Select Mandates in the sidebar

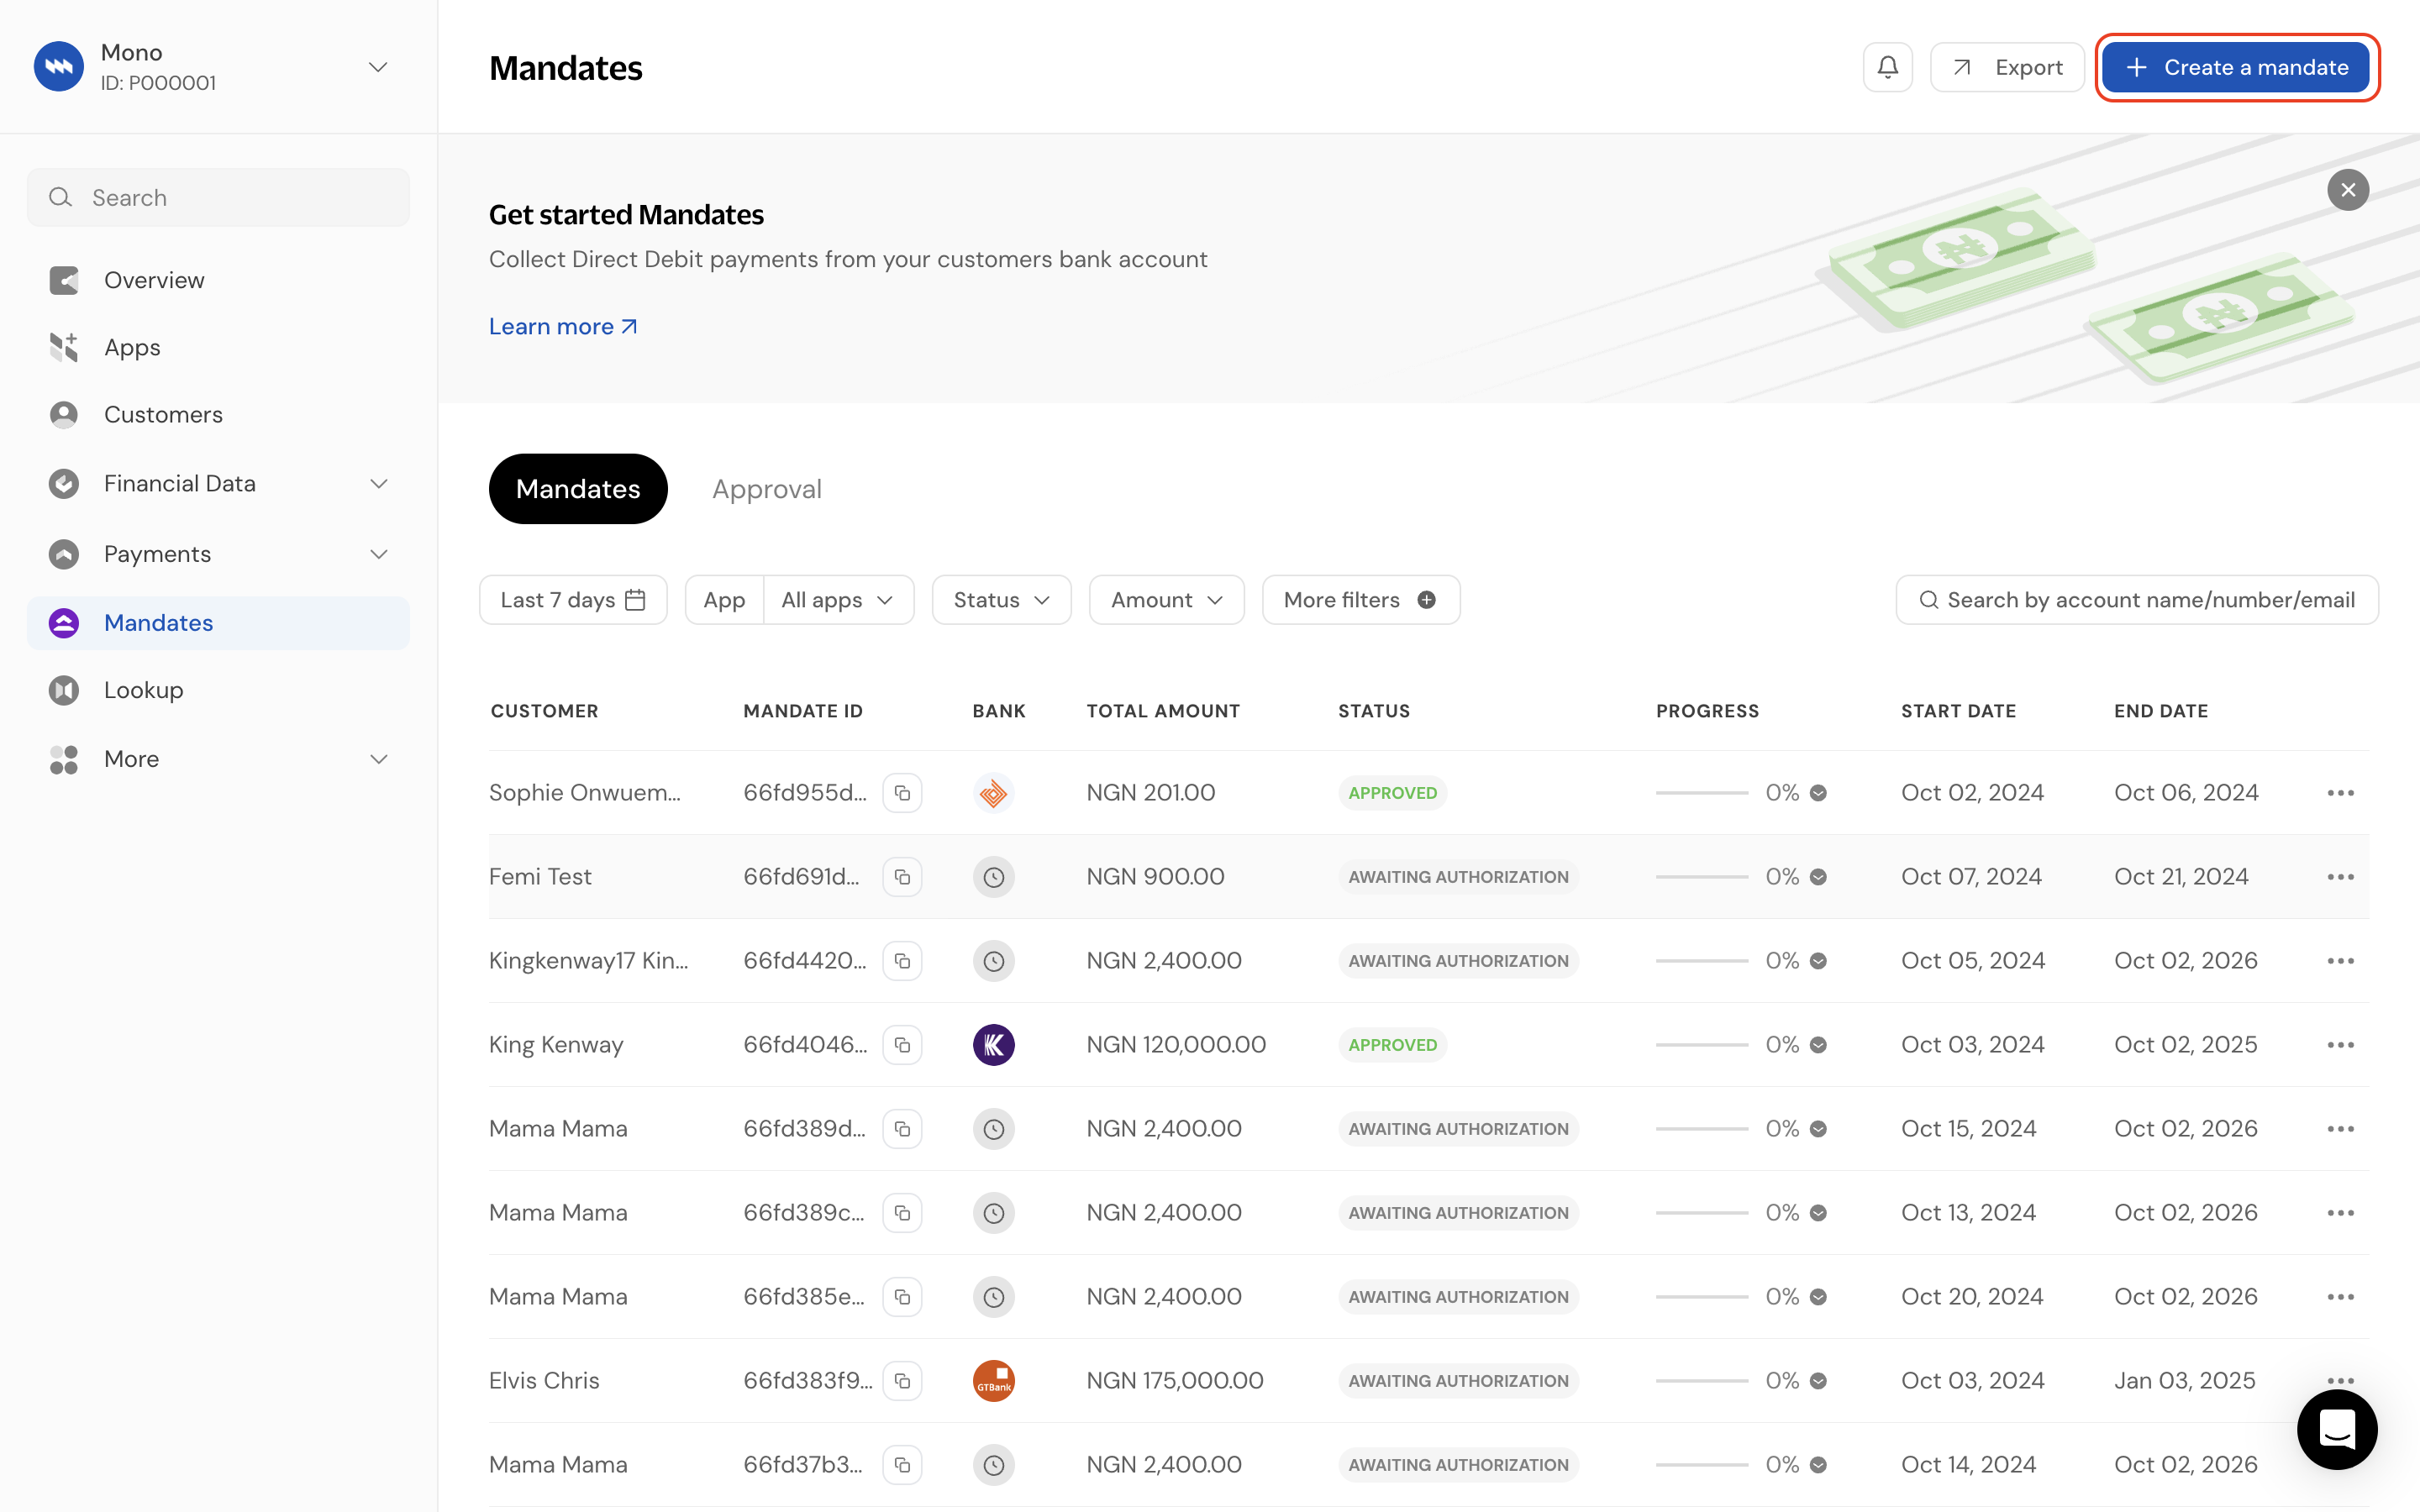[218, 623]
